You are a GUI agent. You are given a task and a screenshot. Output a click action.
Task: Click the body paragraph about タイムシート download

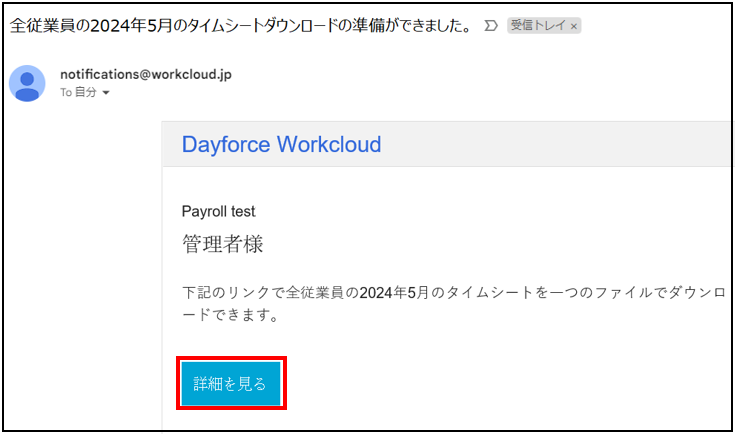[453, 304]
